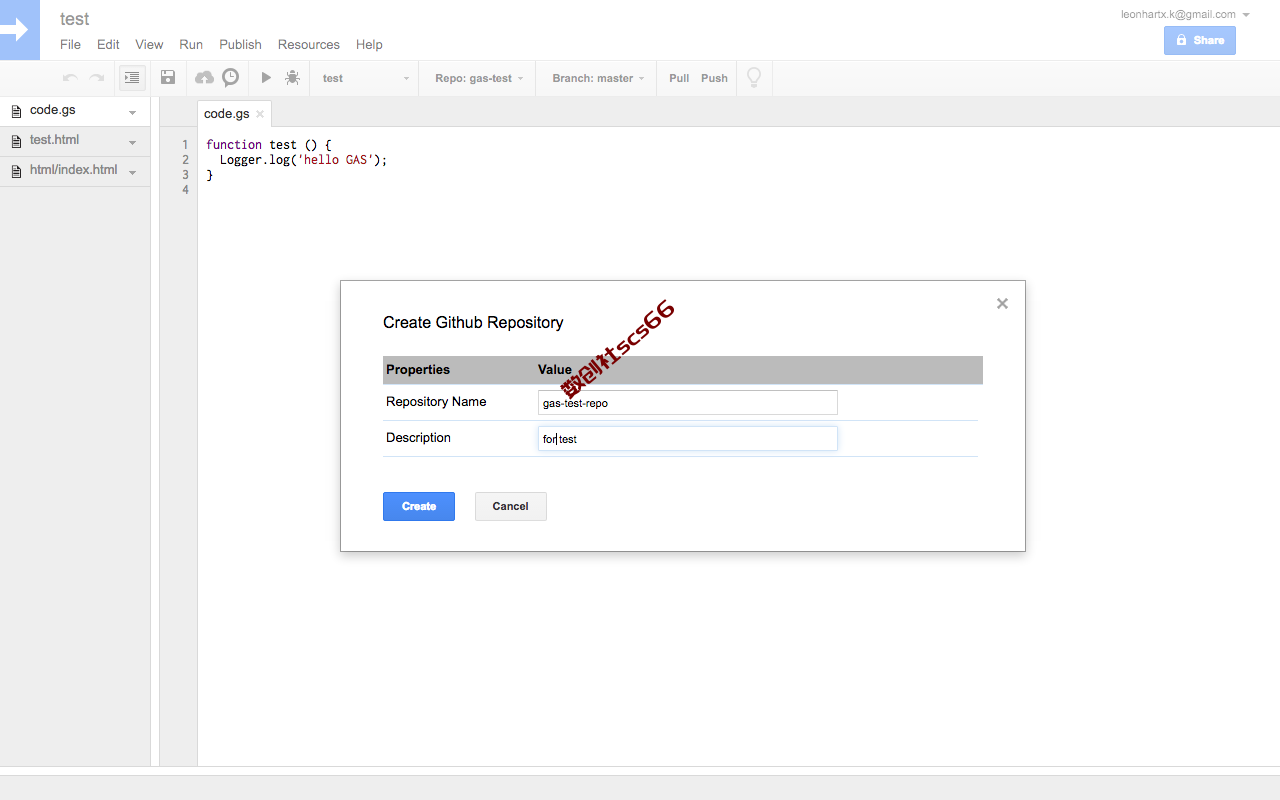Click the project title test
1280x800 pixels.
[x=75, y=19]
